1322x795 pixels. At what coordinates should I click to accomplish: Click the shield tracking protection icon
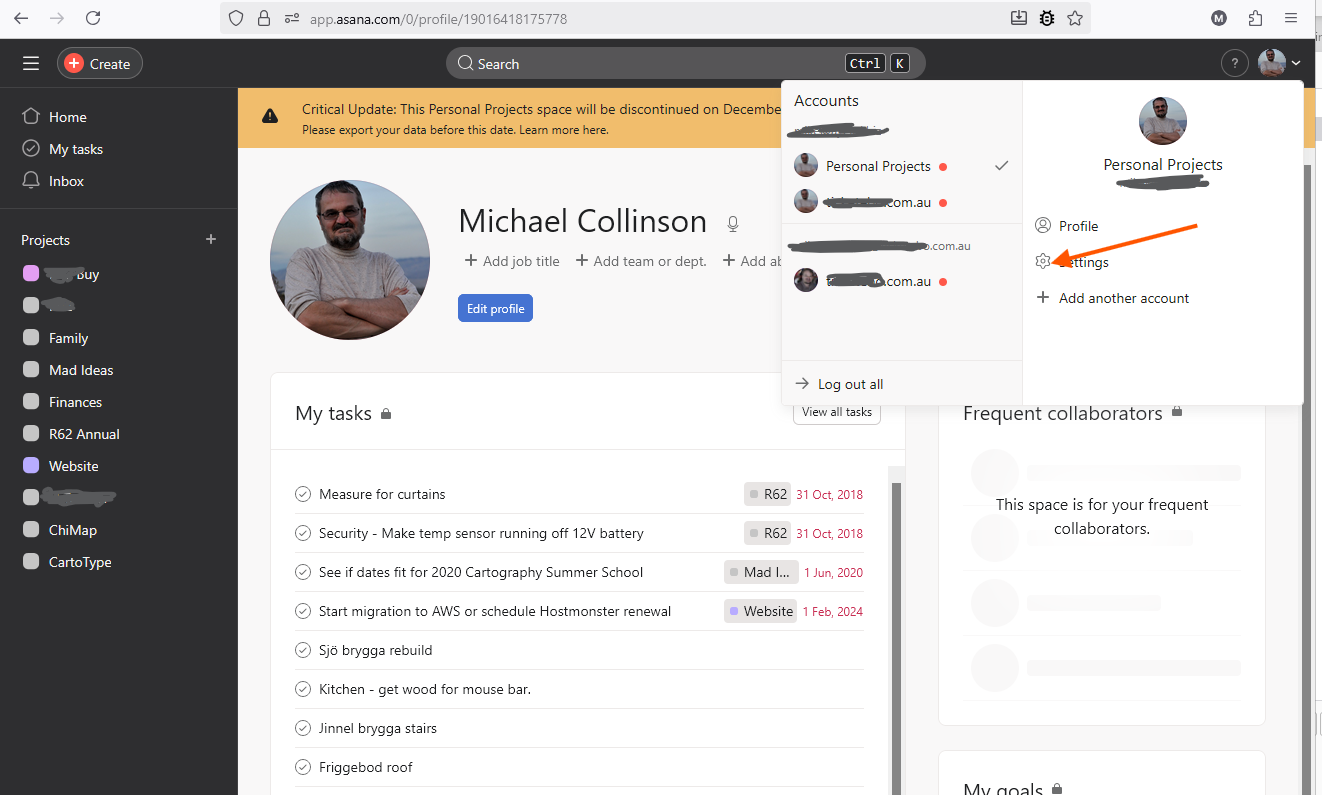tap(236, 18)
